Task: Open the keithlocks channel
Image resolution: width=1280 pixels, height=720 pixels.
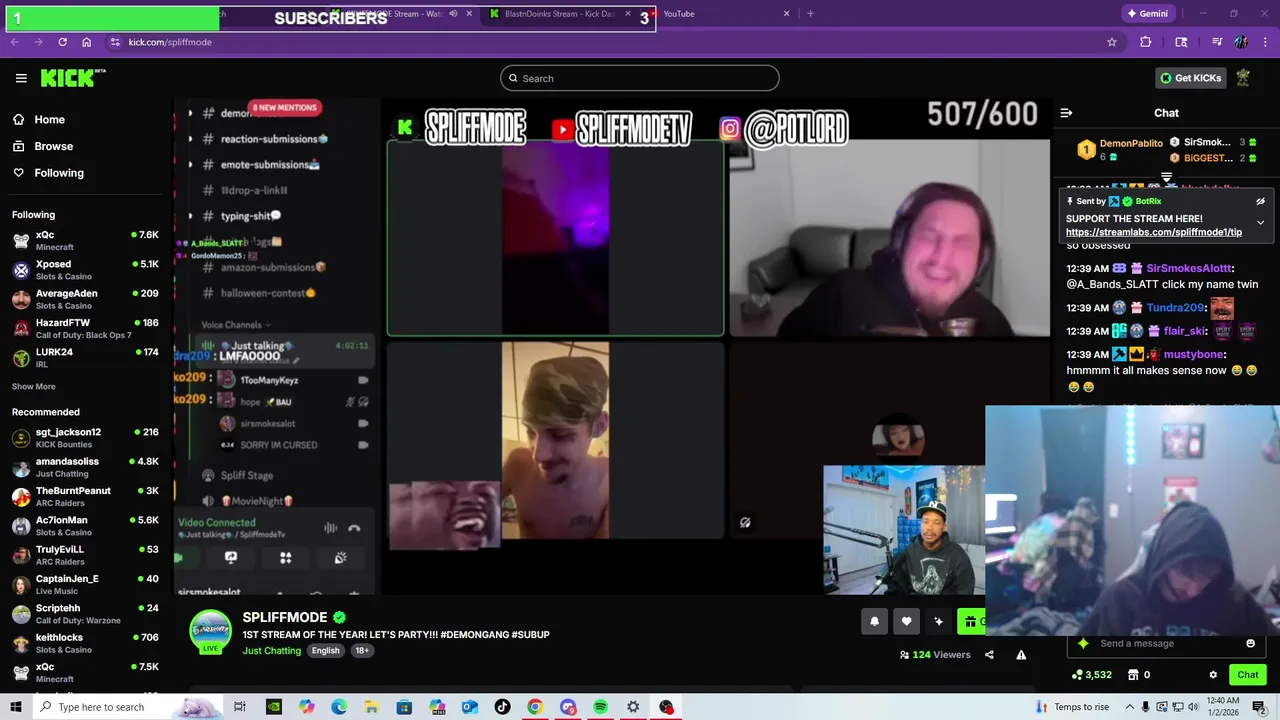Action: point(85,643)
